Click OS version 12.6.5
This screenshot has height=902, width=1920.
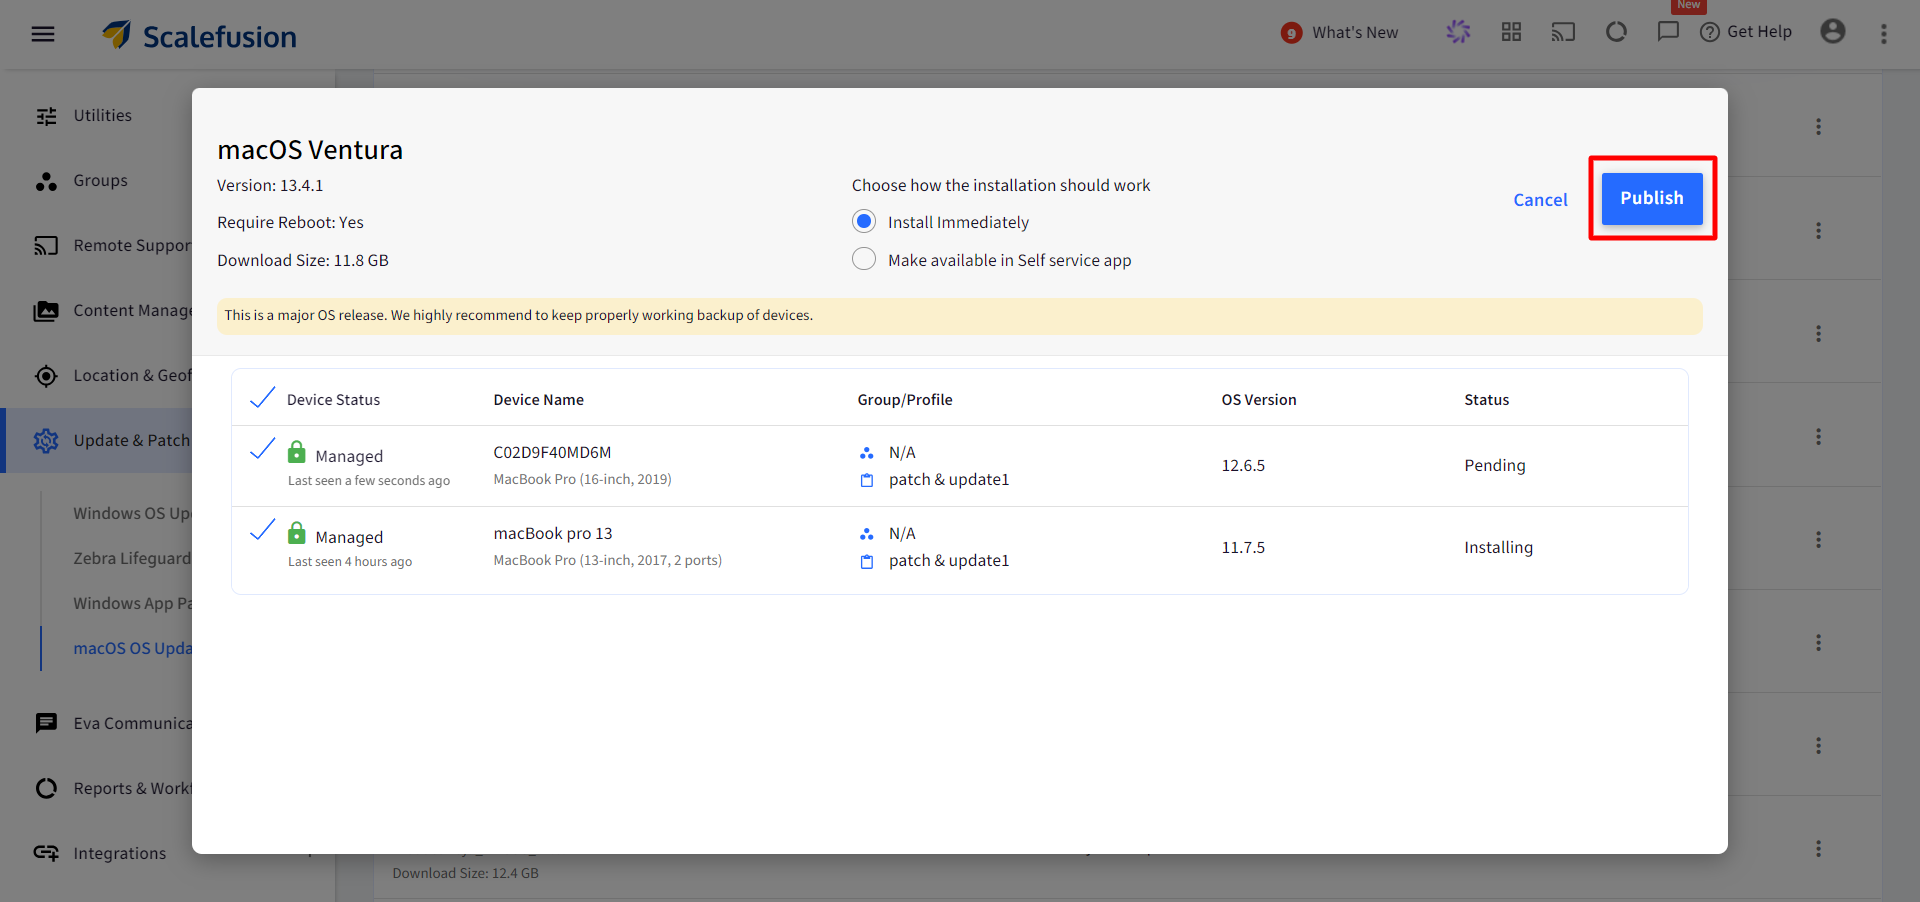[x=1243, y=465]
